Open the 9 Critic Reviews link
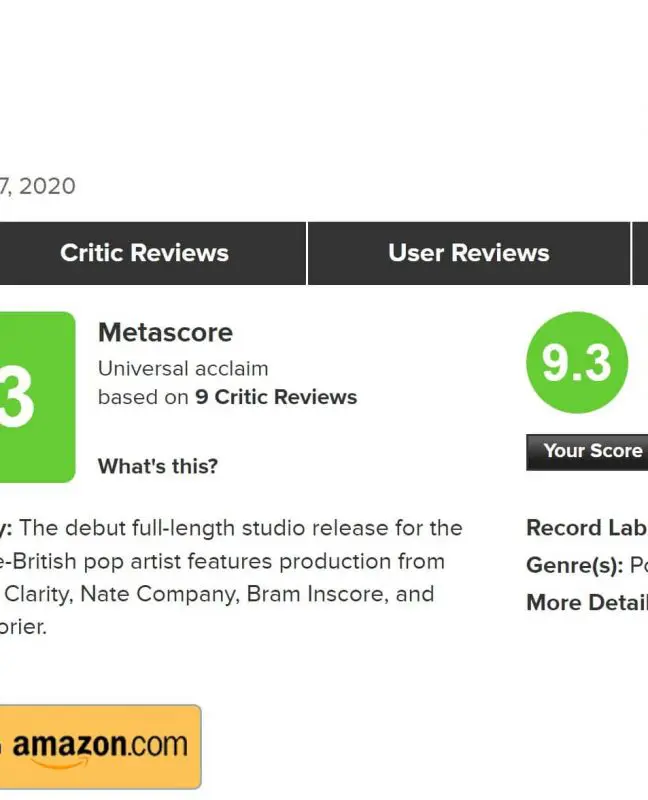Image resolution: width=648 pixels, height=800 pixels. 276,397
